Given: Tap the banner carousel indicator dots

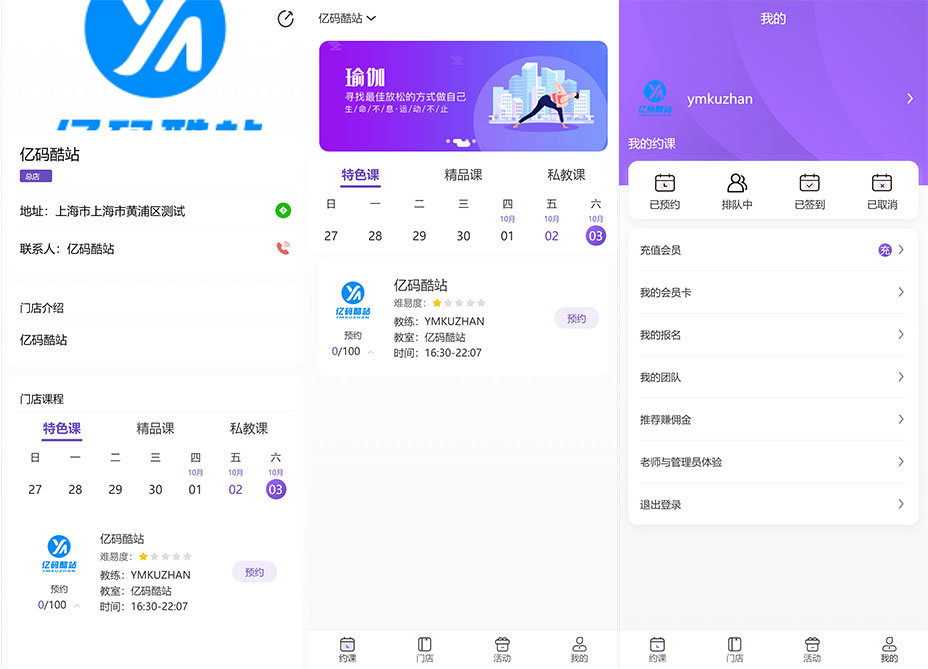Looking at the screenshot, I should [461, 141].
